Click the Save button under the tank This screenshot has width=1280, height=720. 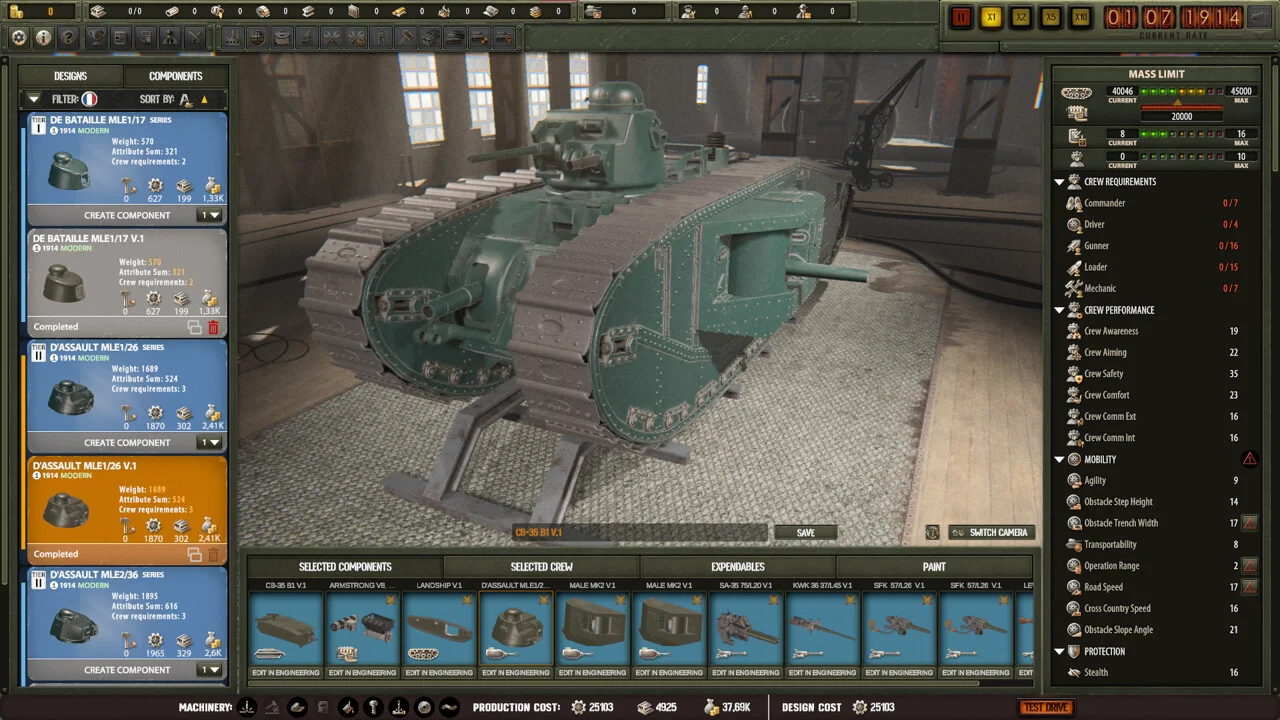pos(805,532)
